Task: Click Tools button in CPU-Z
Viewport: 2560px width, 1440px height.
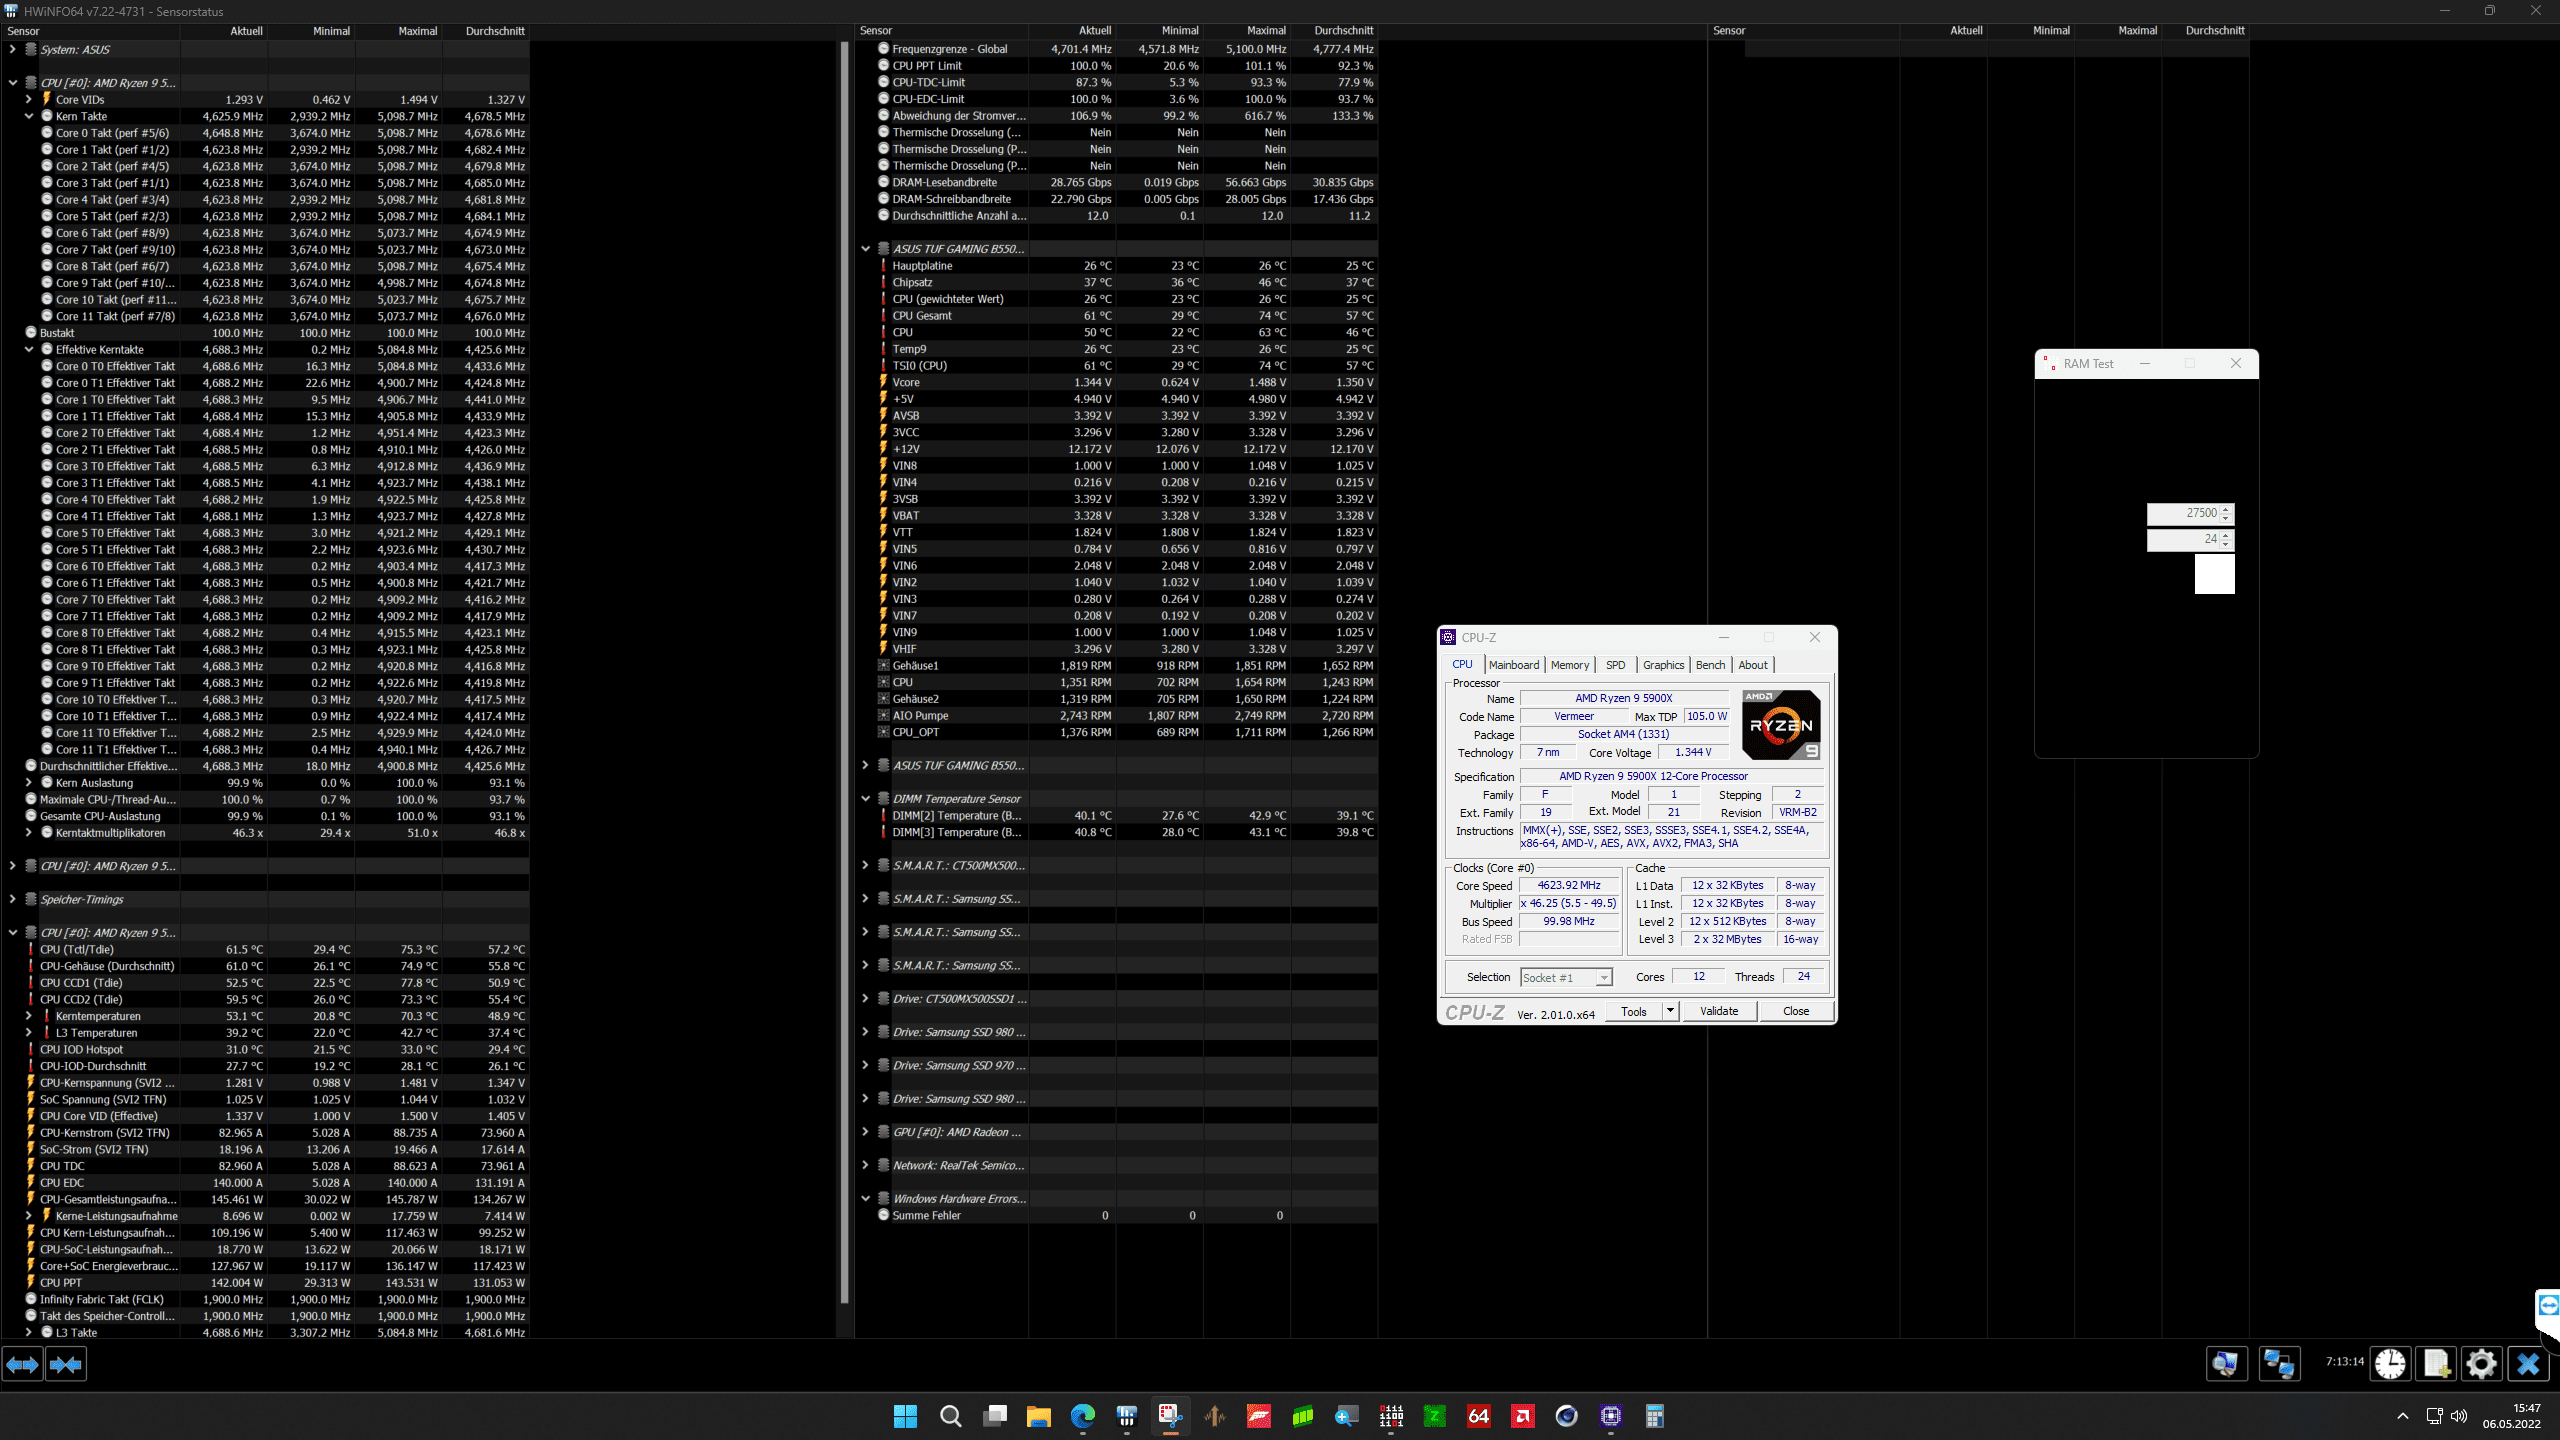Action: pos(1634,1011)
